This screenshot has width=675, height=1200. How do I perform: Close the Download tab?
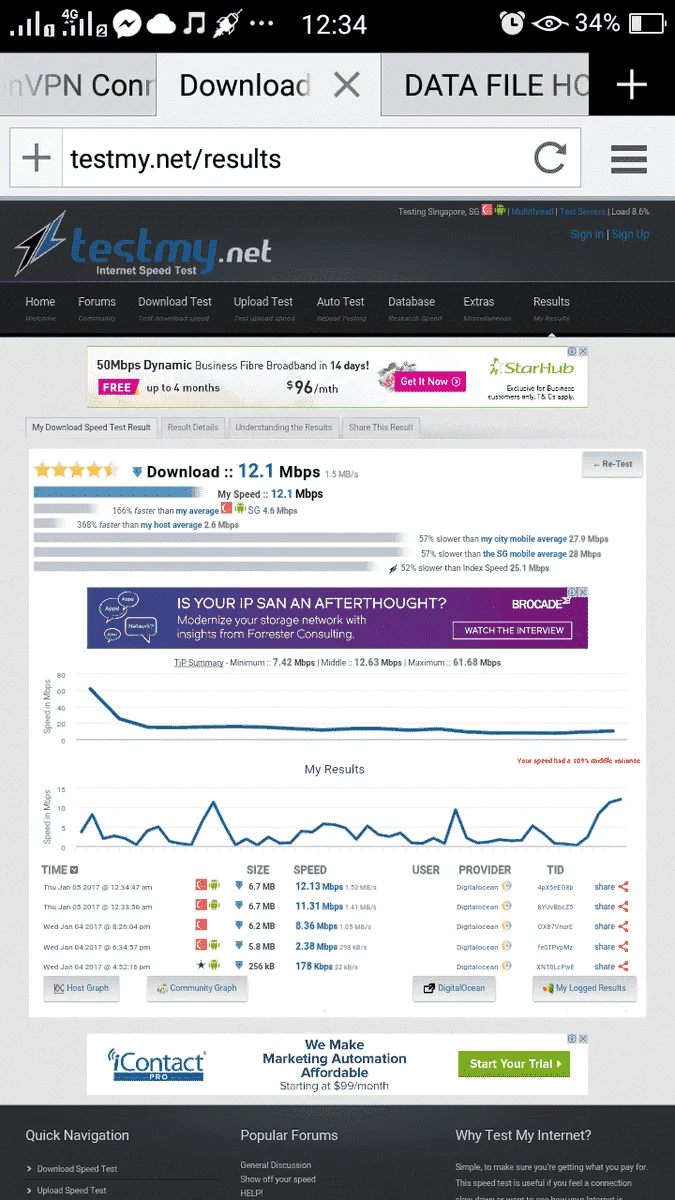tap(346, 85)
